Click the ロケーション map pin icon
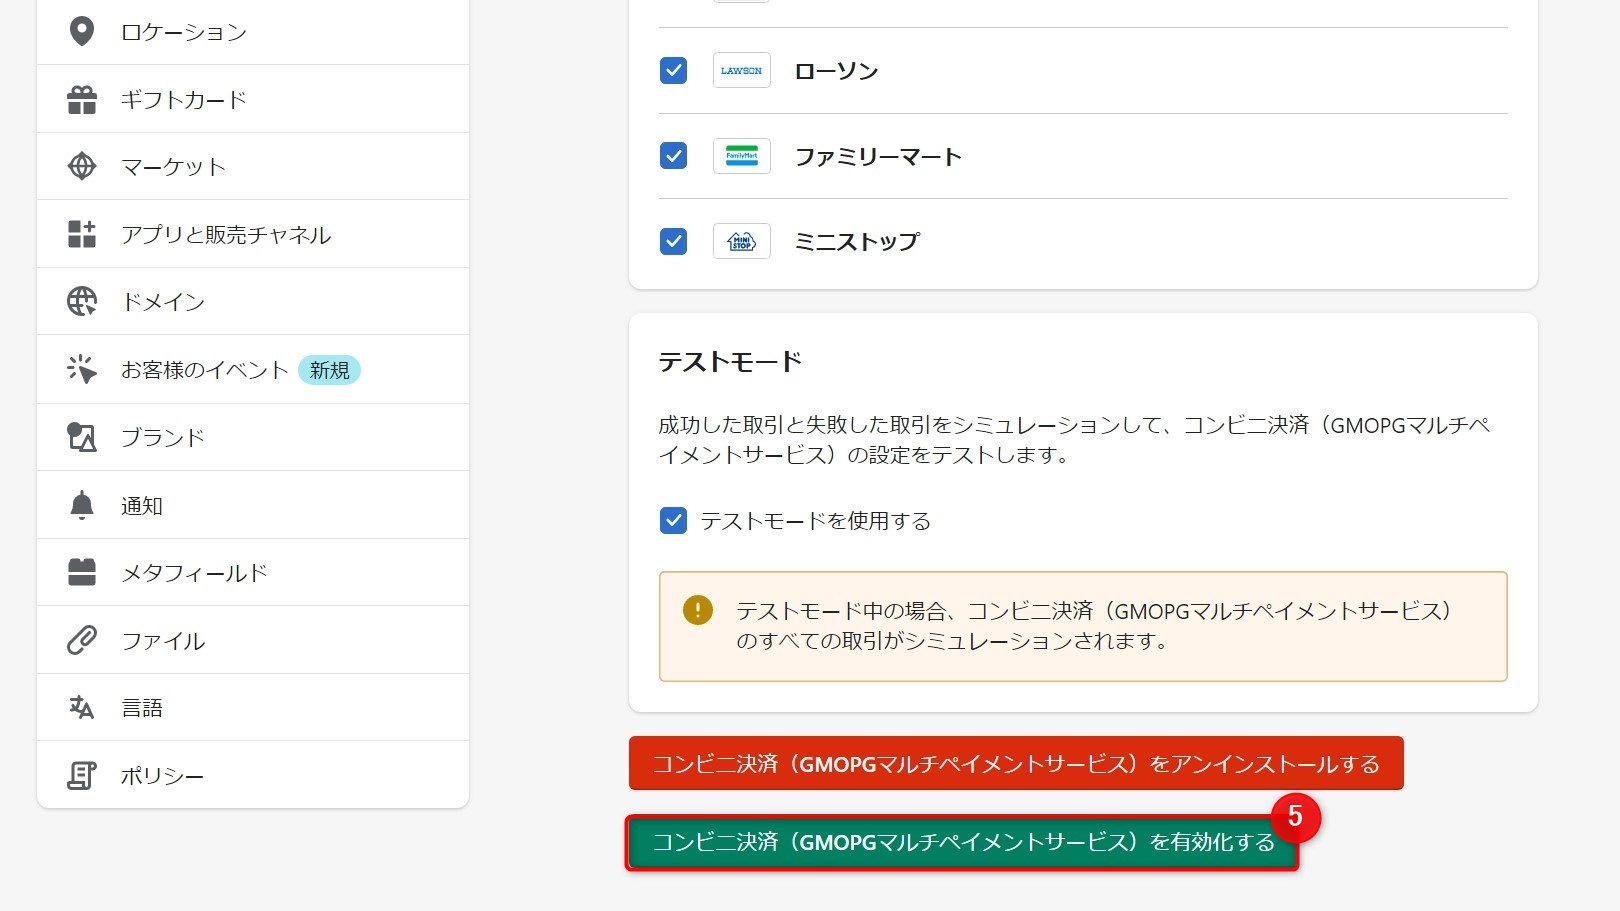The image size is (1620, 911). 82,31
